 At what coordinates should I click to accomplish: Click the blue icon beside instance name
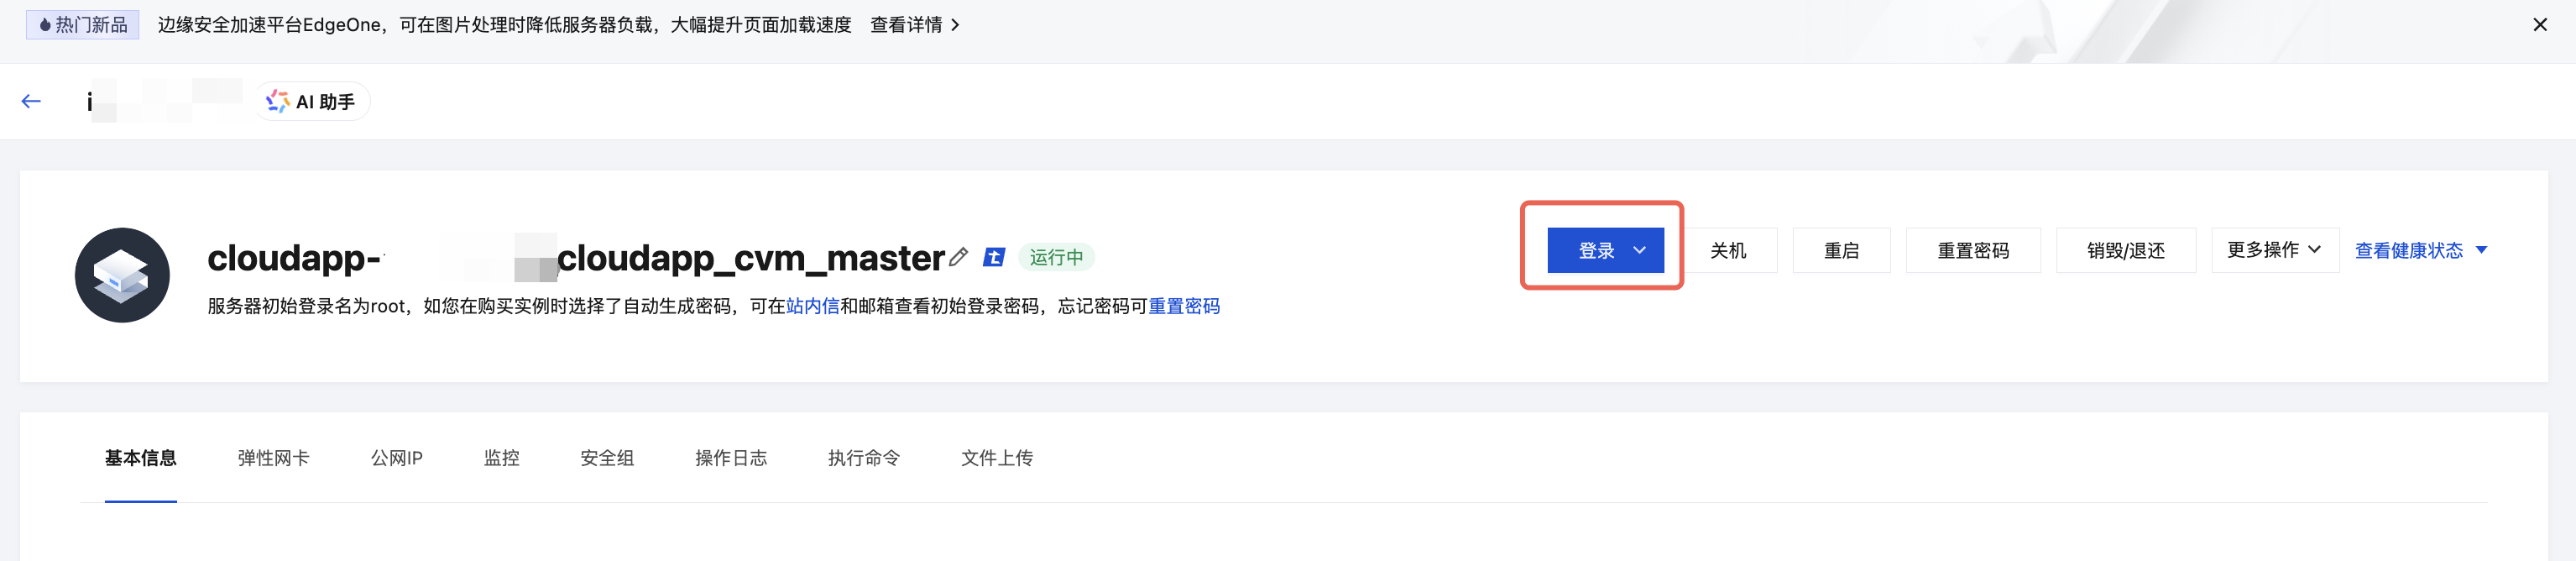pyautogui.click(x=993, y=257)
